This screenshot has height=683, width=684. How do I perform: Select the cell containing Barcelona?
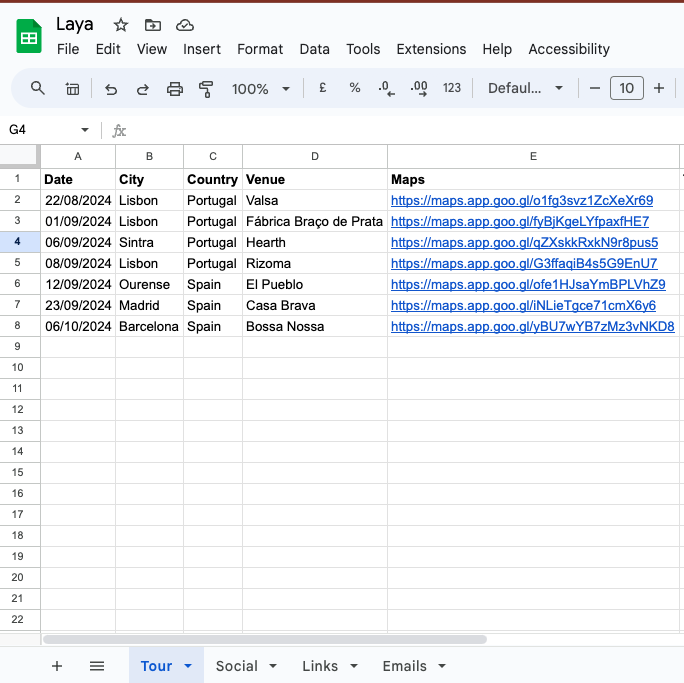pos(149,326)
